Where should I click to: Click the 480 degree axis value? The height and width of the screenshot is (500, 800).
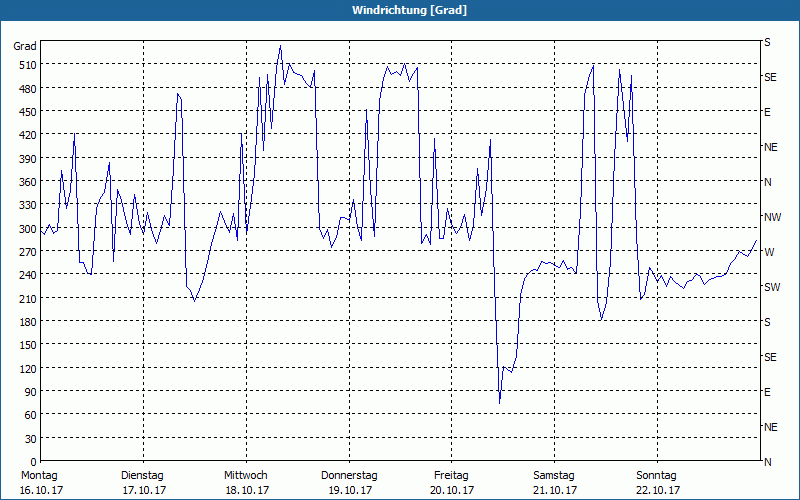tap(28, 89)
